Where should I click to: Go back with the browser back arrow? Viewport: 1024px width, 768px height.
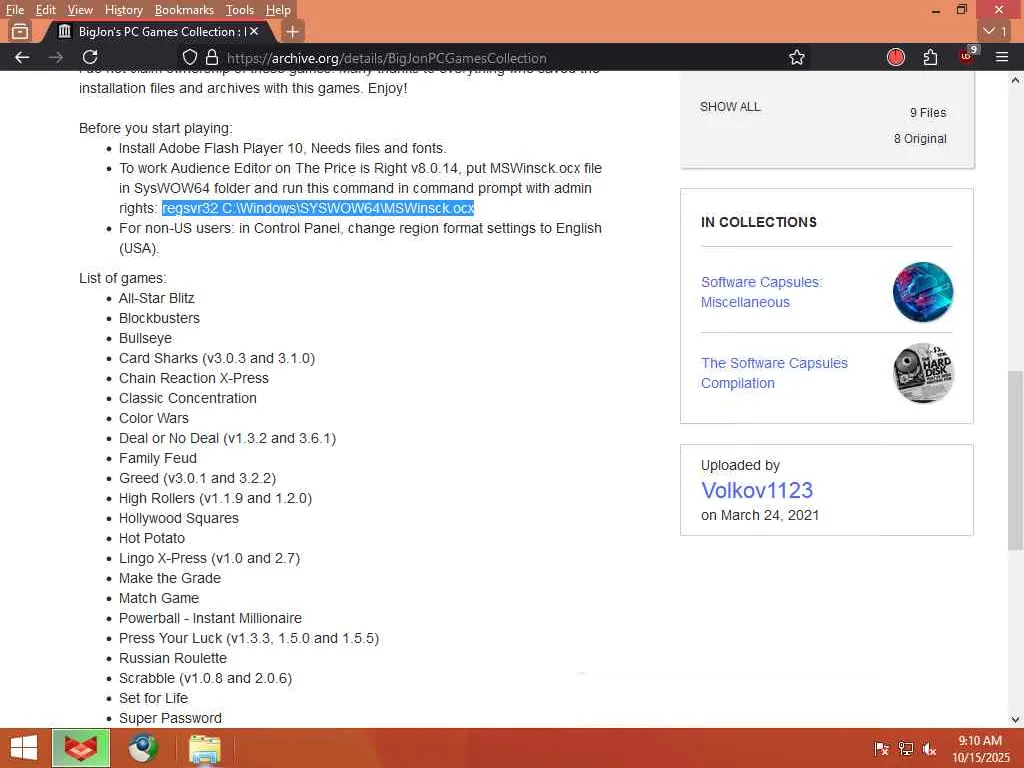tap(22, 57)
